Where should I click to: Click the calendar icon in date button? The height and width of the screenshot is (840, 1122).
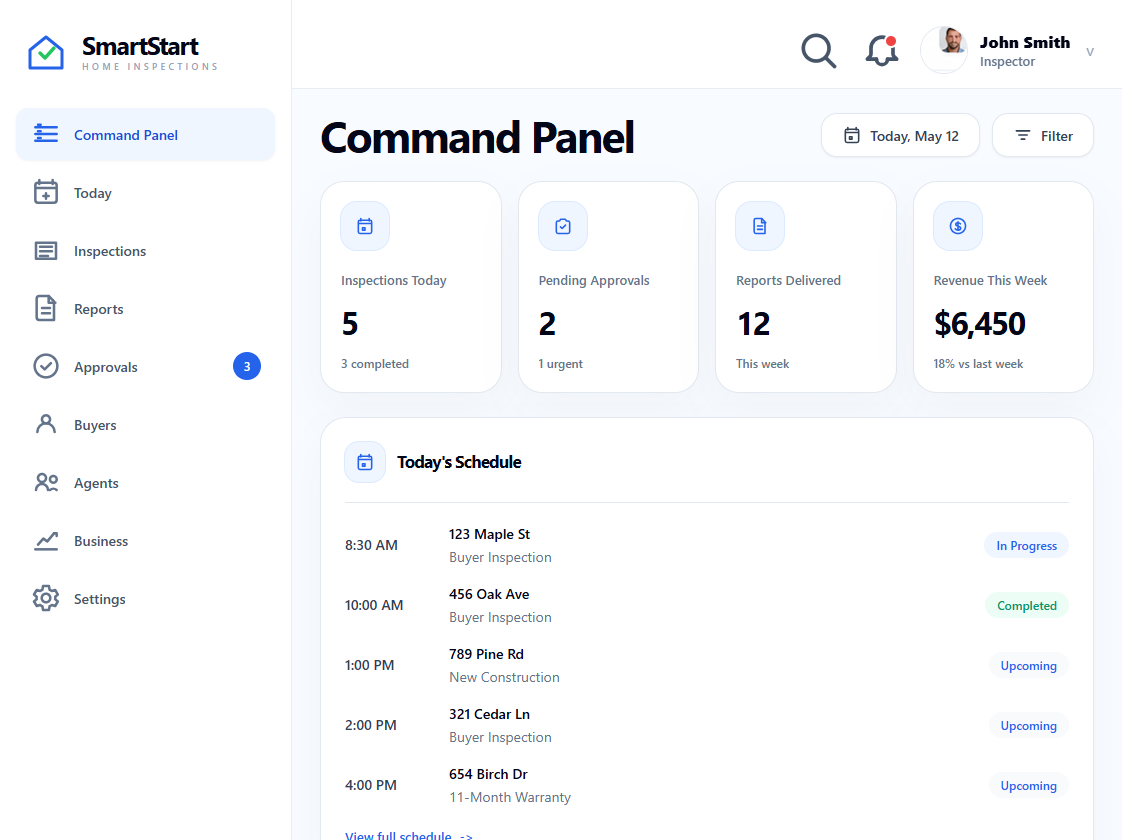coord(852,135)
